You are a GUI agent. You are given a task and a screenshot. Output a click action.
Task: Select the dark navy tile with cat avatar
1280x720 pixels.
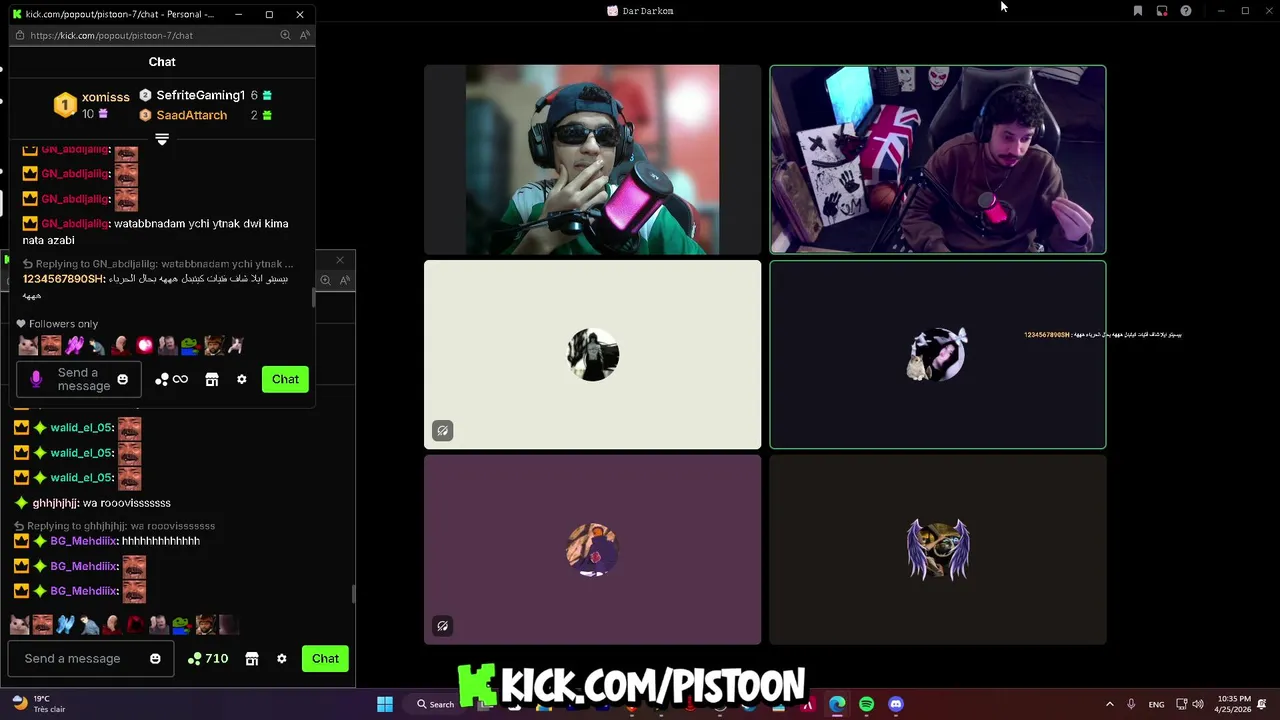[938, 355]
